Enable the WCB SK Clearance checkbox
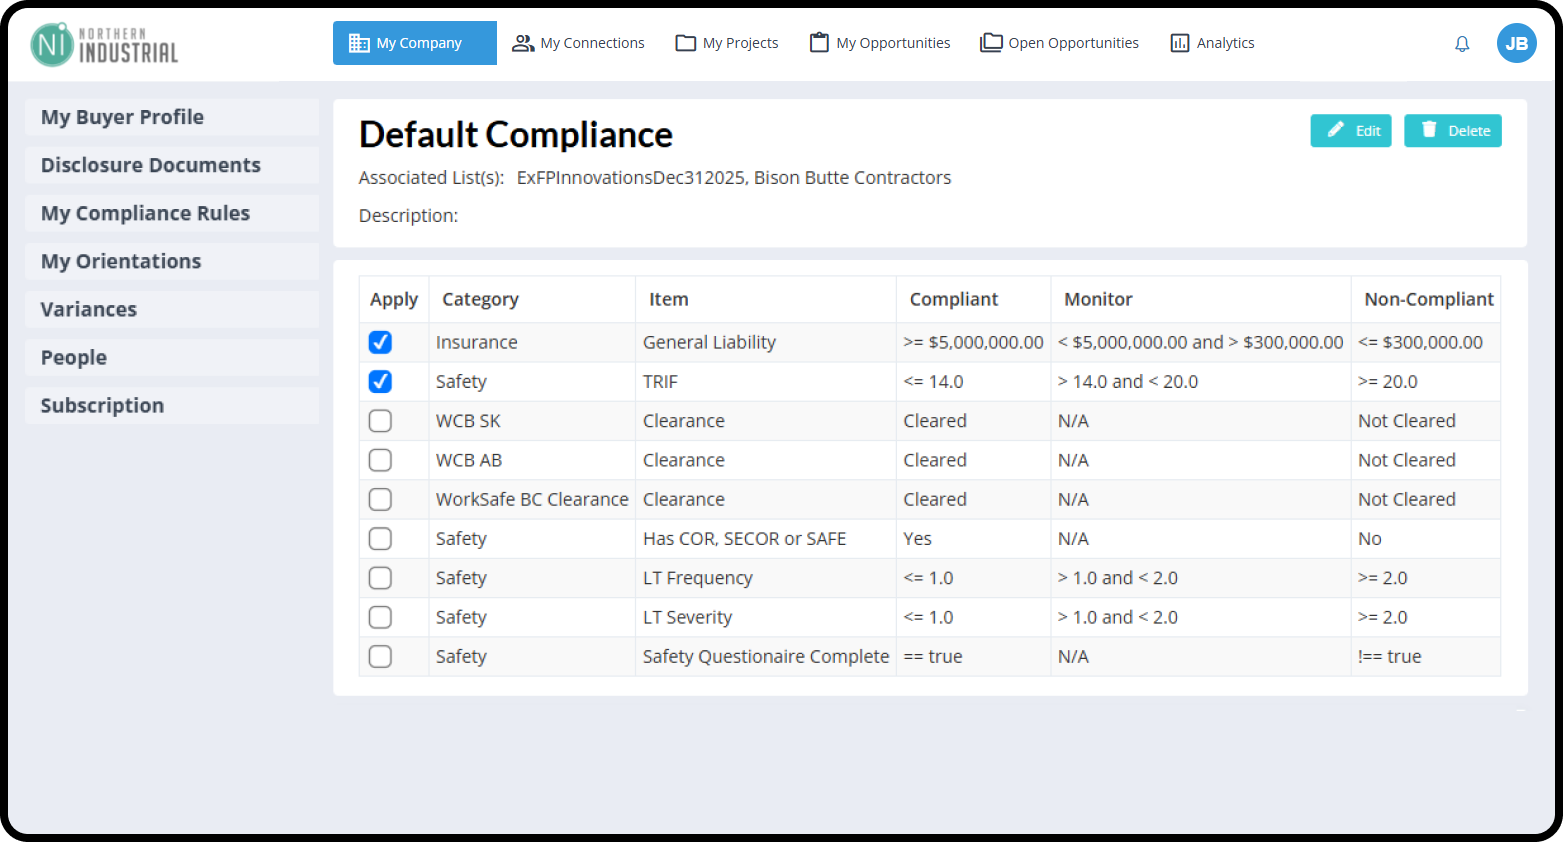 [380, 421]
